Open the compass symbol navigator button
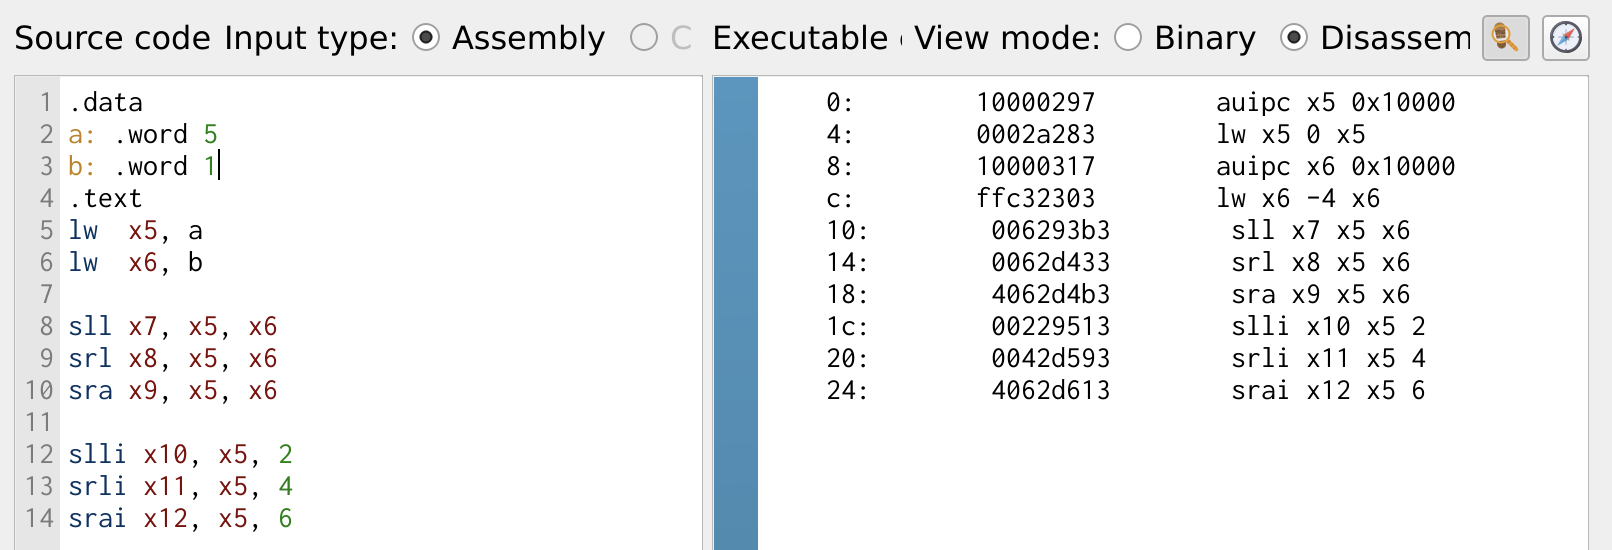Screen dimensions: 1612x550 [1565, 38]
